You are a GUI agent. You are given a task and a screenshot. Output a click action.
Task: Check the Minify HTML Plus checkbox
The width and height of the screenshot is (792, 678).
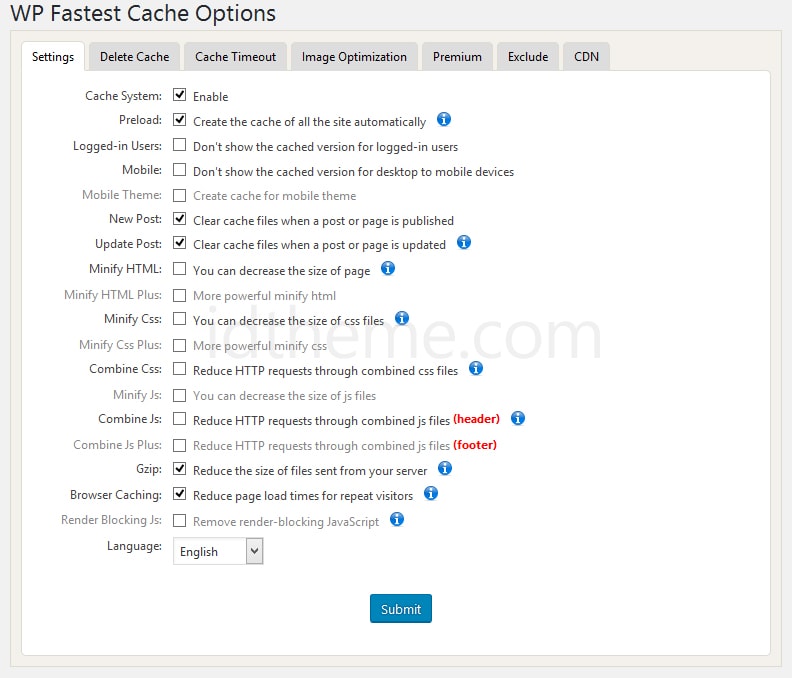(179, 295)
